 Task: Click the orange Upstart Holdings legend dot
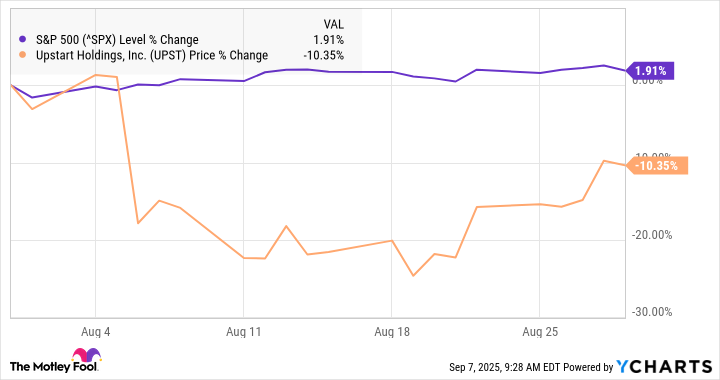click(22, 55)
